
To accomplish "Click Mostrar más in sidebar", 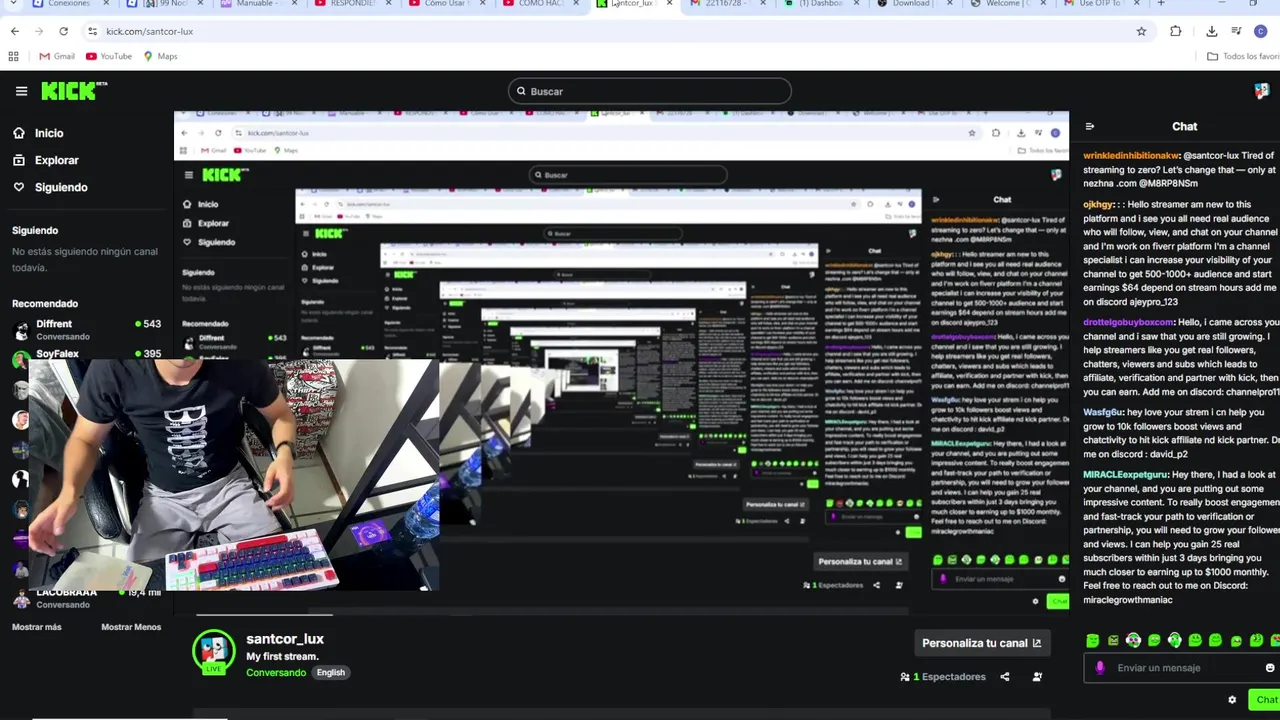I will coord(37,627).
